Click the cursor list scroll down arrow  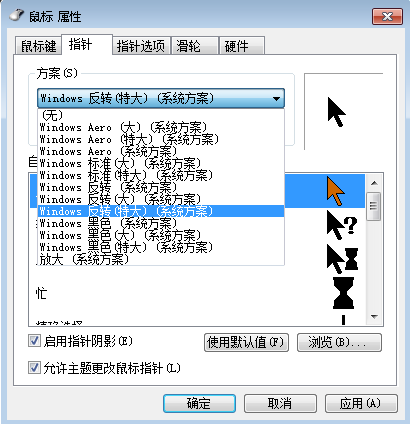(374, 317)
